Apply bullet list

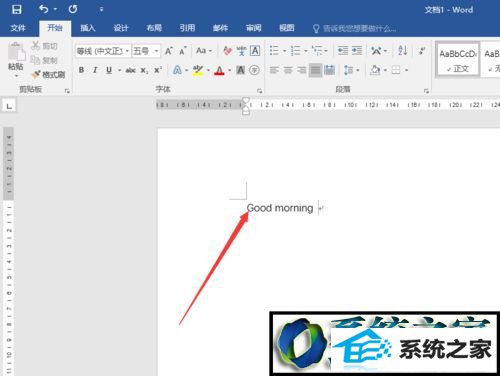274,51
